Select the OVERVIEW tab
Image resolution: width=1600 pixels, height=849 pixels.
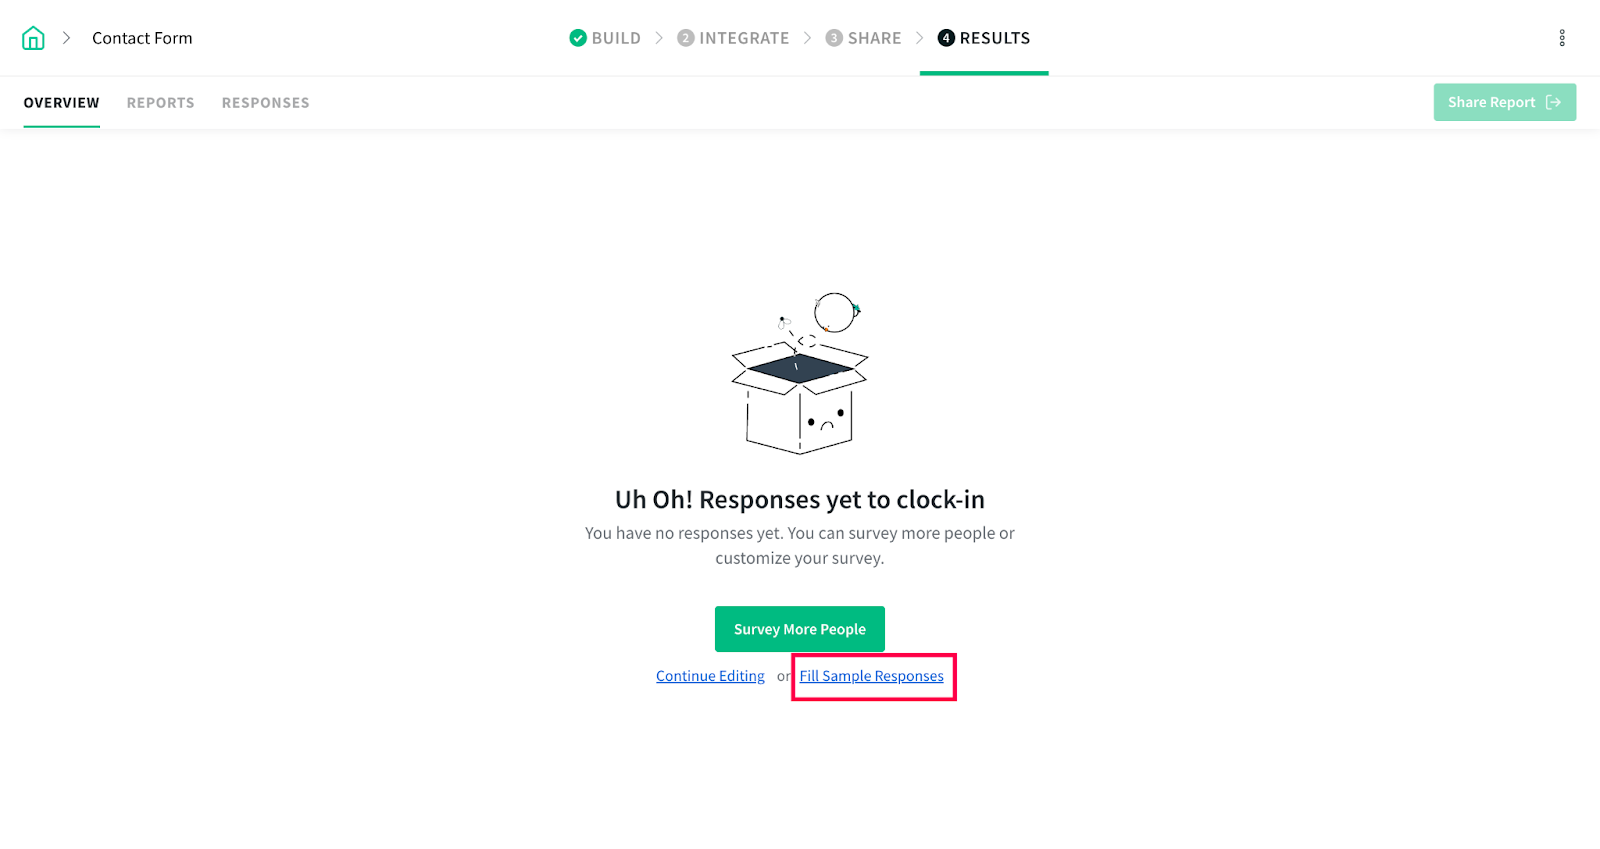tap(62, 103)
